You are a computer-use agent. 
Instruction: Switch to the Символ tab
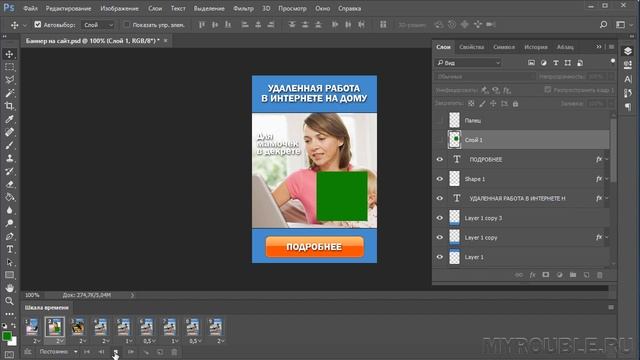504,47
